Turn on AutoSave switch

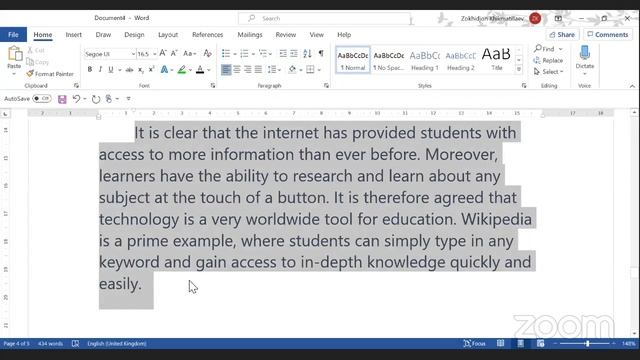tap(42, 99)
